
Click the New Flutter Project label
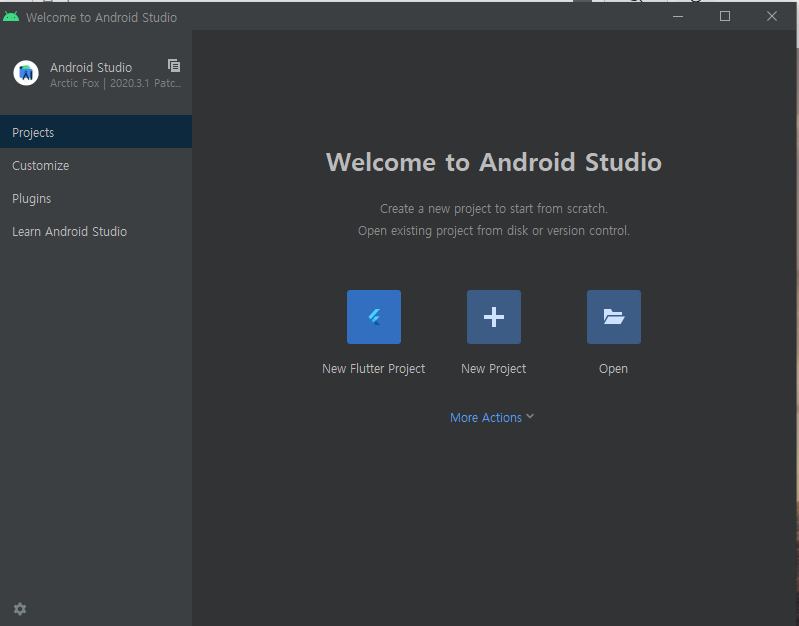(374, 369)
